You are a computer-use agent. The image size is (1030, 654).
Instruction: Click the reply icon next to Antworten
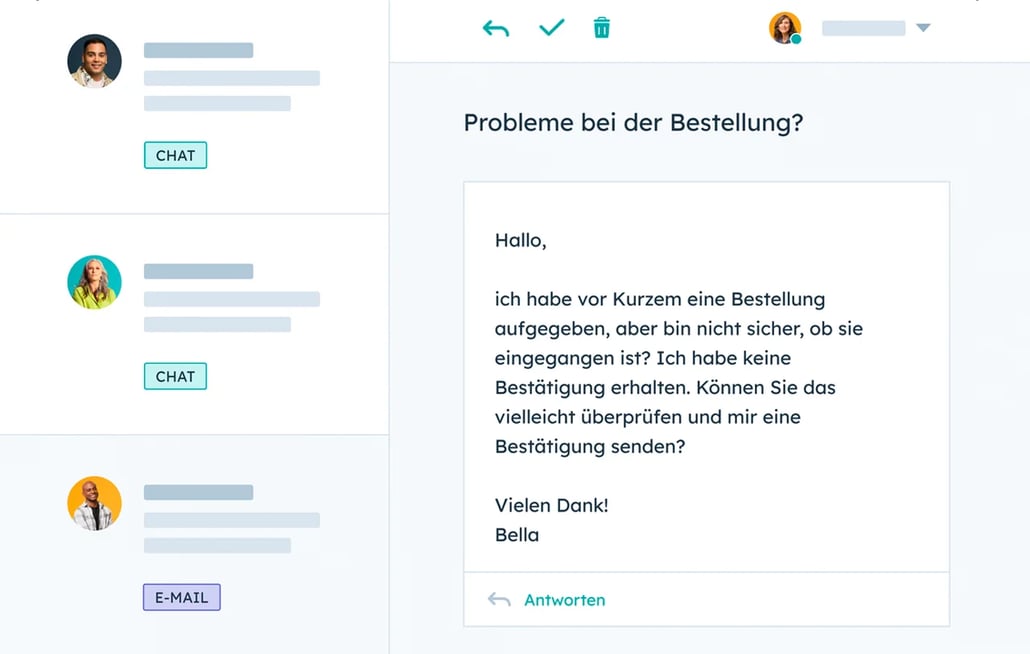coord(499,599)
